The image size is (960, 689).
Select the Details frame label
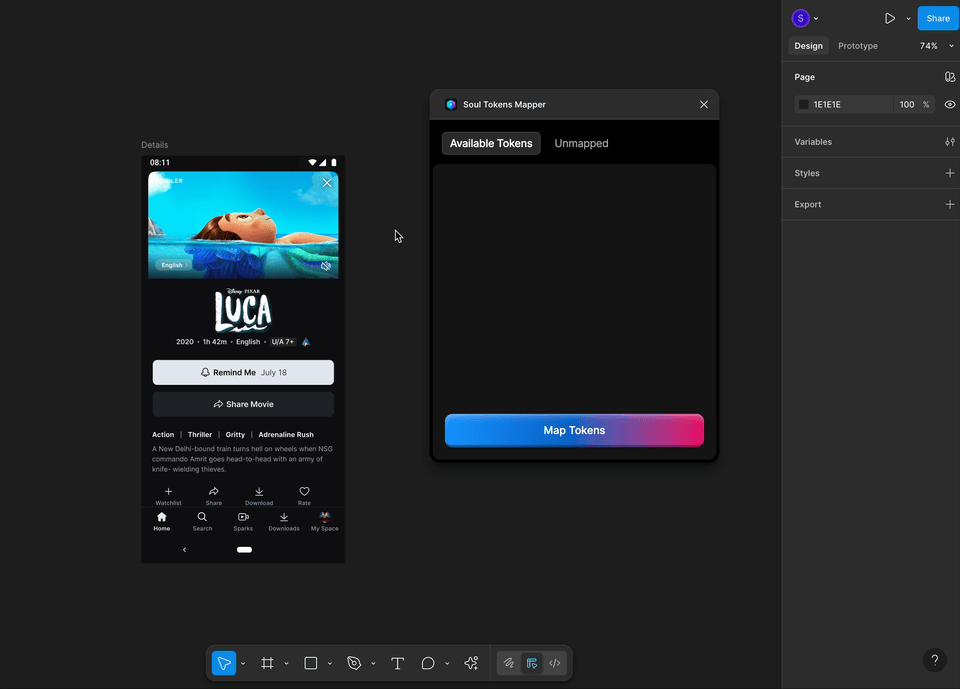[154, 145]
